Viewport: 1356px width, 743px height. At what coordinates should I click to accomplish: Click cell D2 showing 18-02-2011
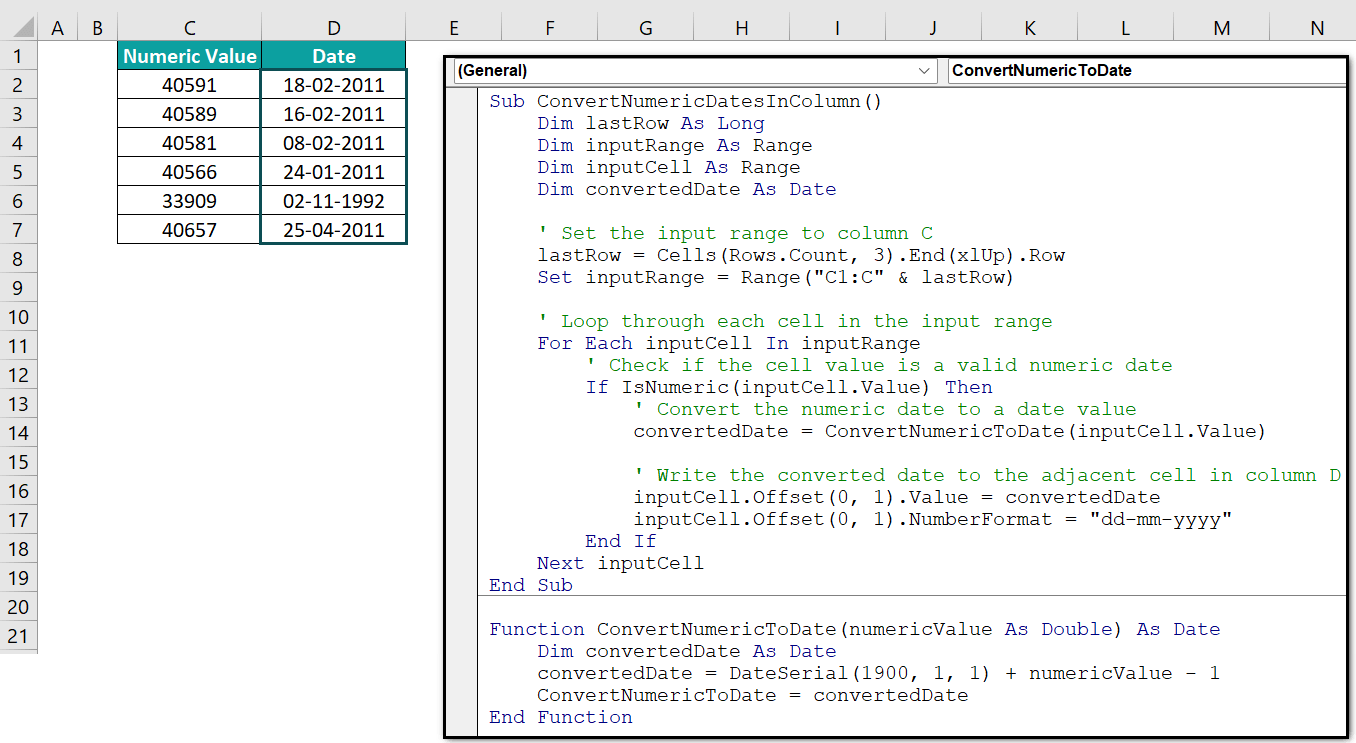point(333,85)
